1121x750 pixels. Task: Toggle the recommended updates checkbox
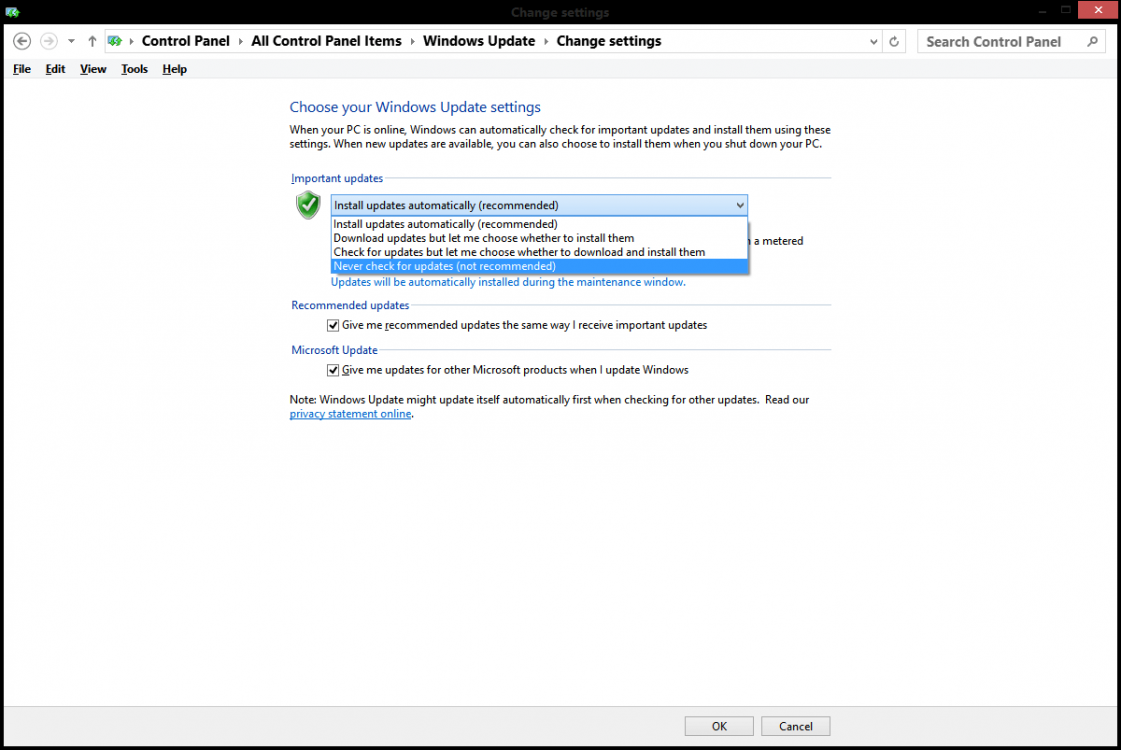333,325
